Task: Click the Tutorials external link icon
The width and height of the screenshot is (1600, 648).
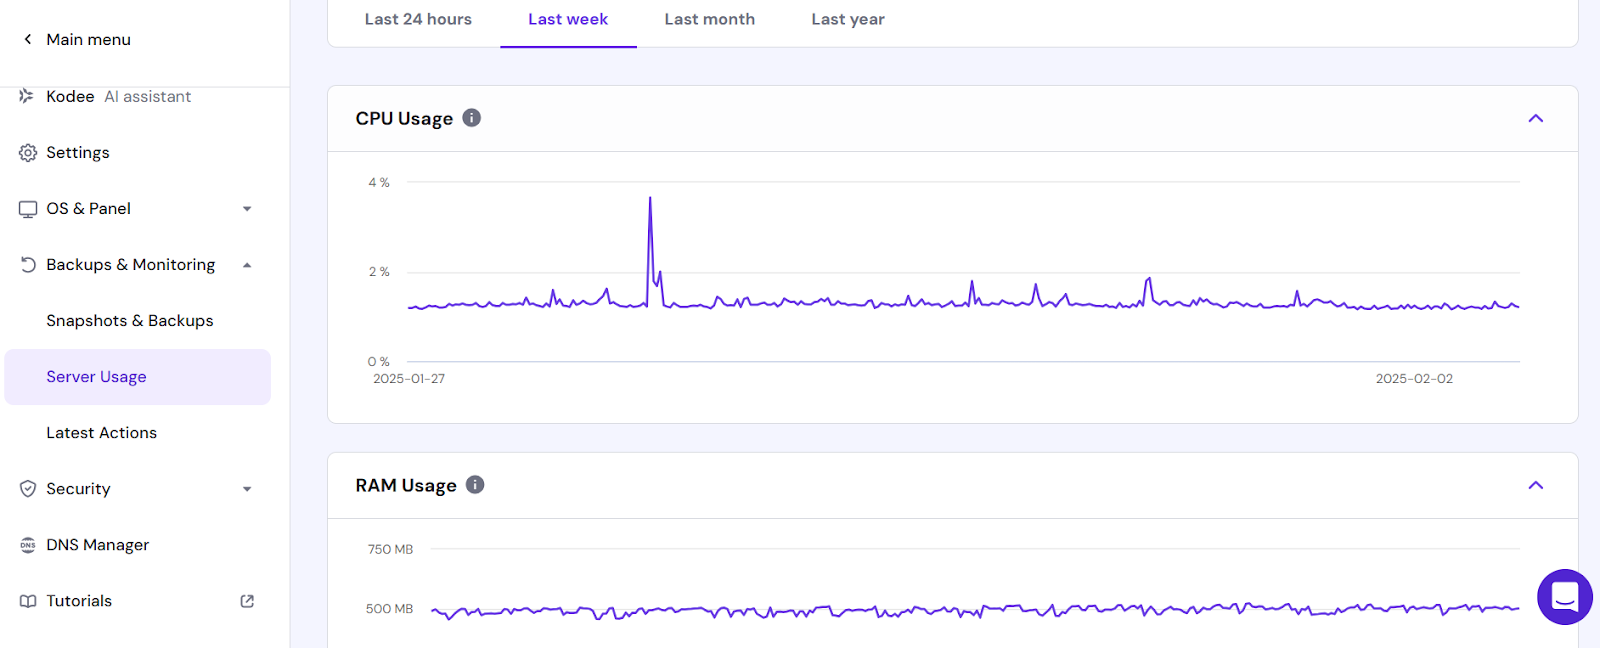Action: 247,601
